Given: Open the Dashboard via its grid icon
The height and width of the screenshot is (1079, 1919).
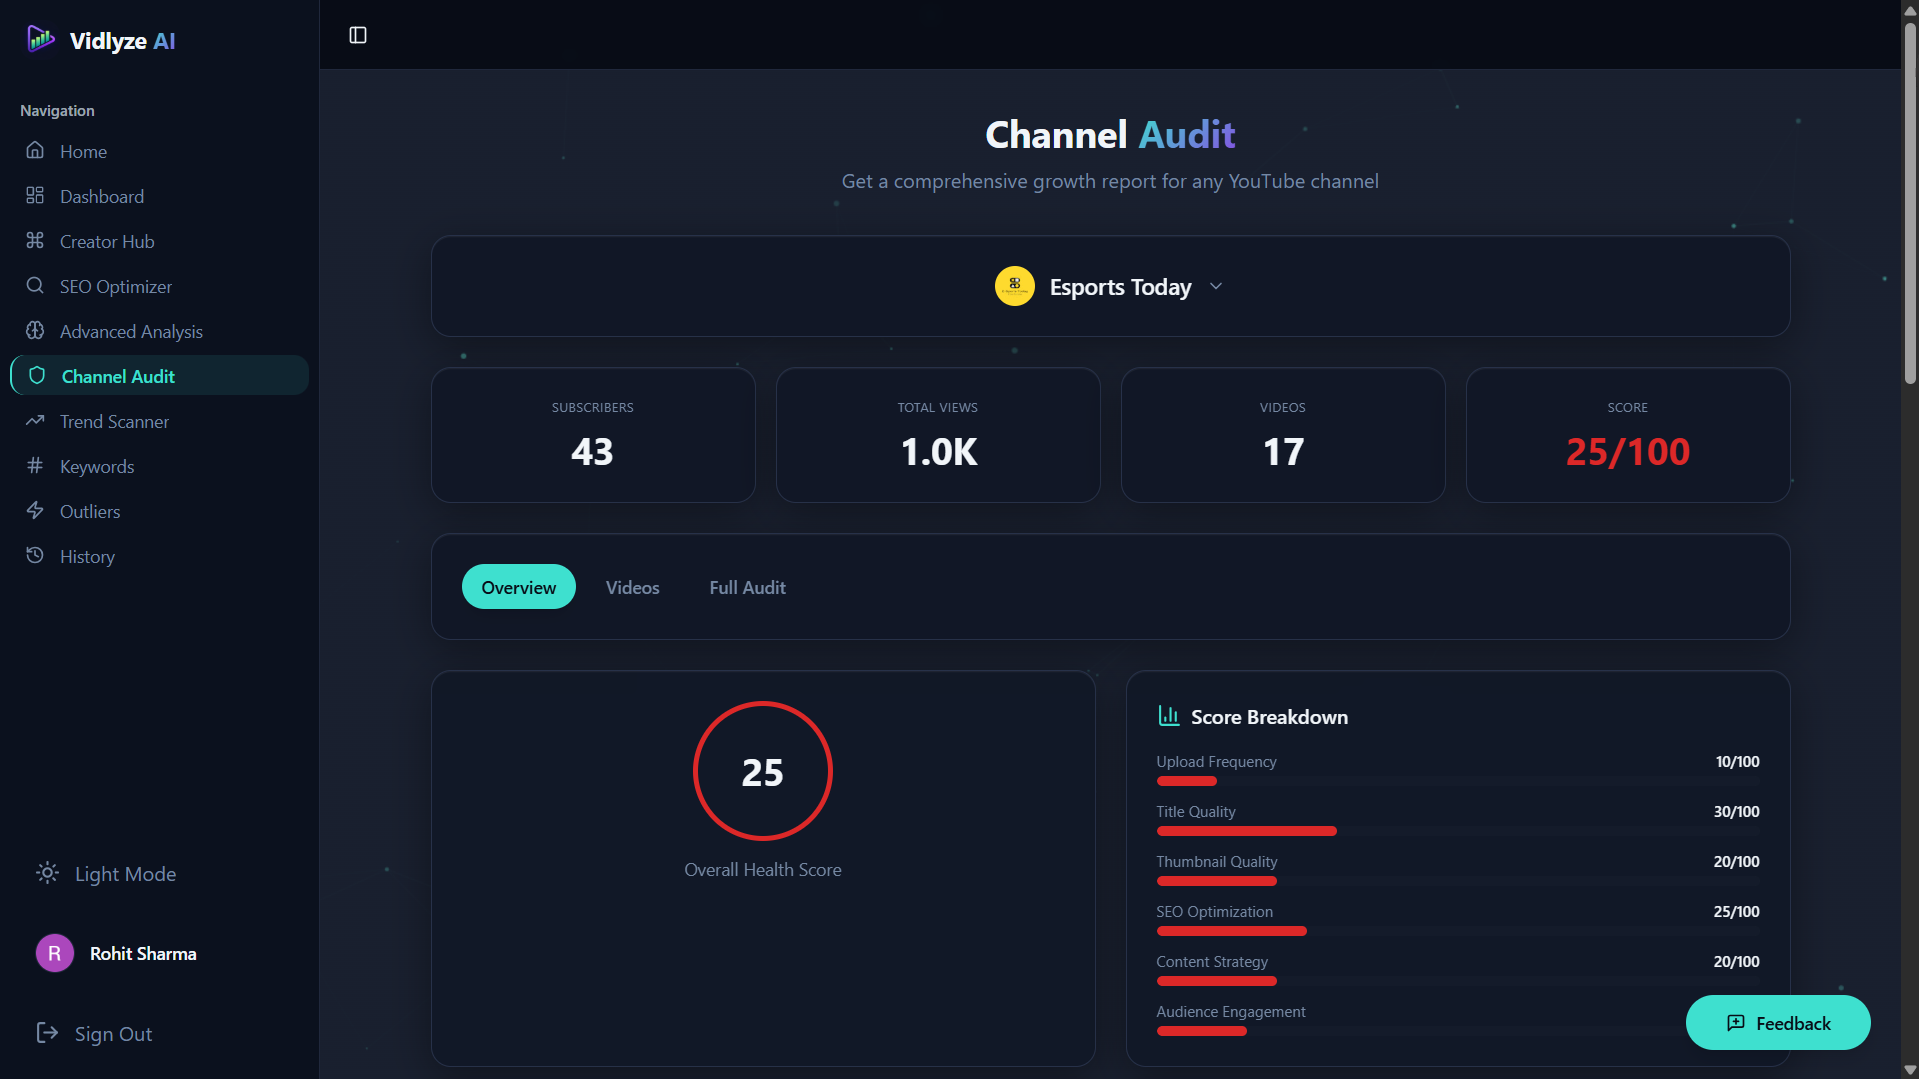Looking at the screenshot, I should [x=35, y=196].
